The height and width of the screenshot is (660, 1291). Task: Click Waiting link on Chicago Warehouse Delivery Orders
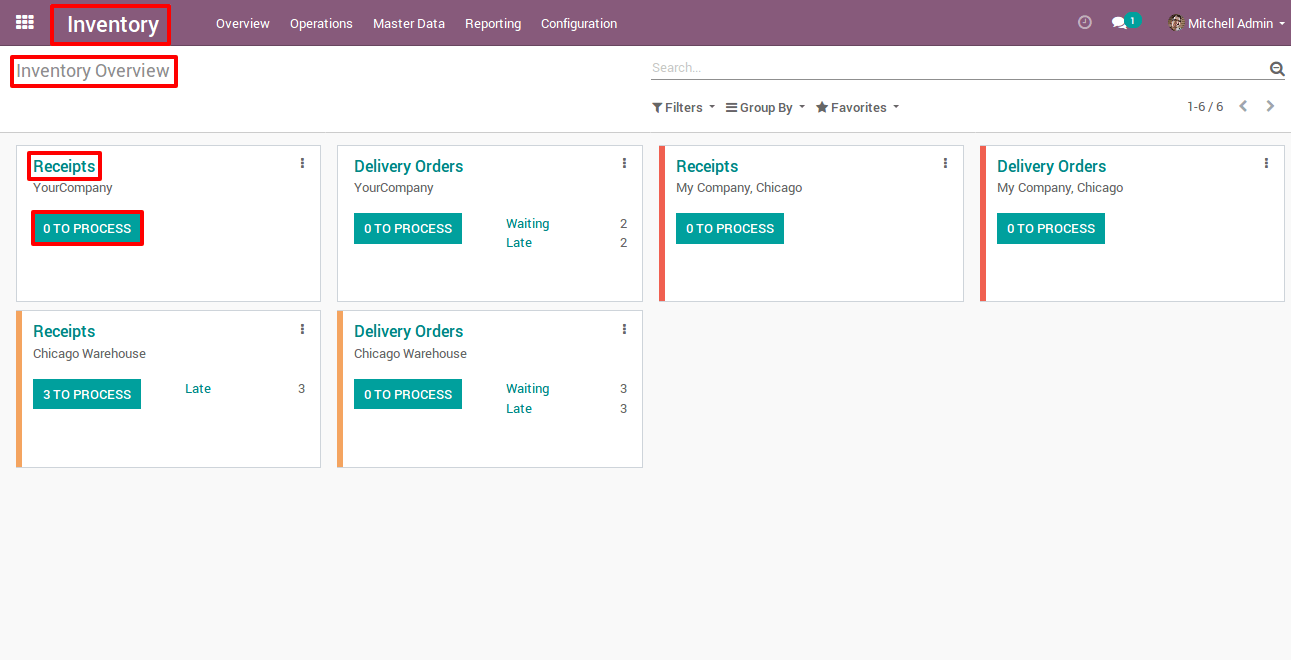point(527,389)
